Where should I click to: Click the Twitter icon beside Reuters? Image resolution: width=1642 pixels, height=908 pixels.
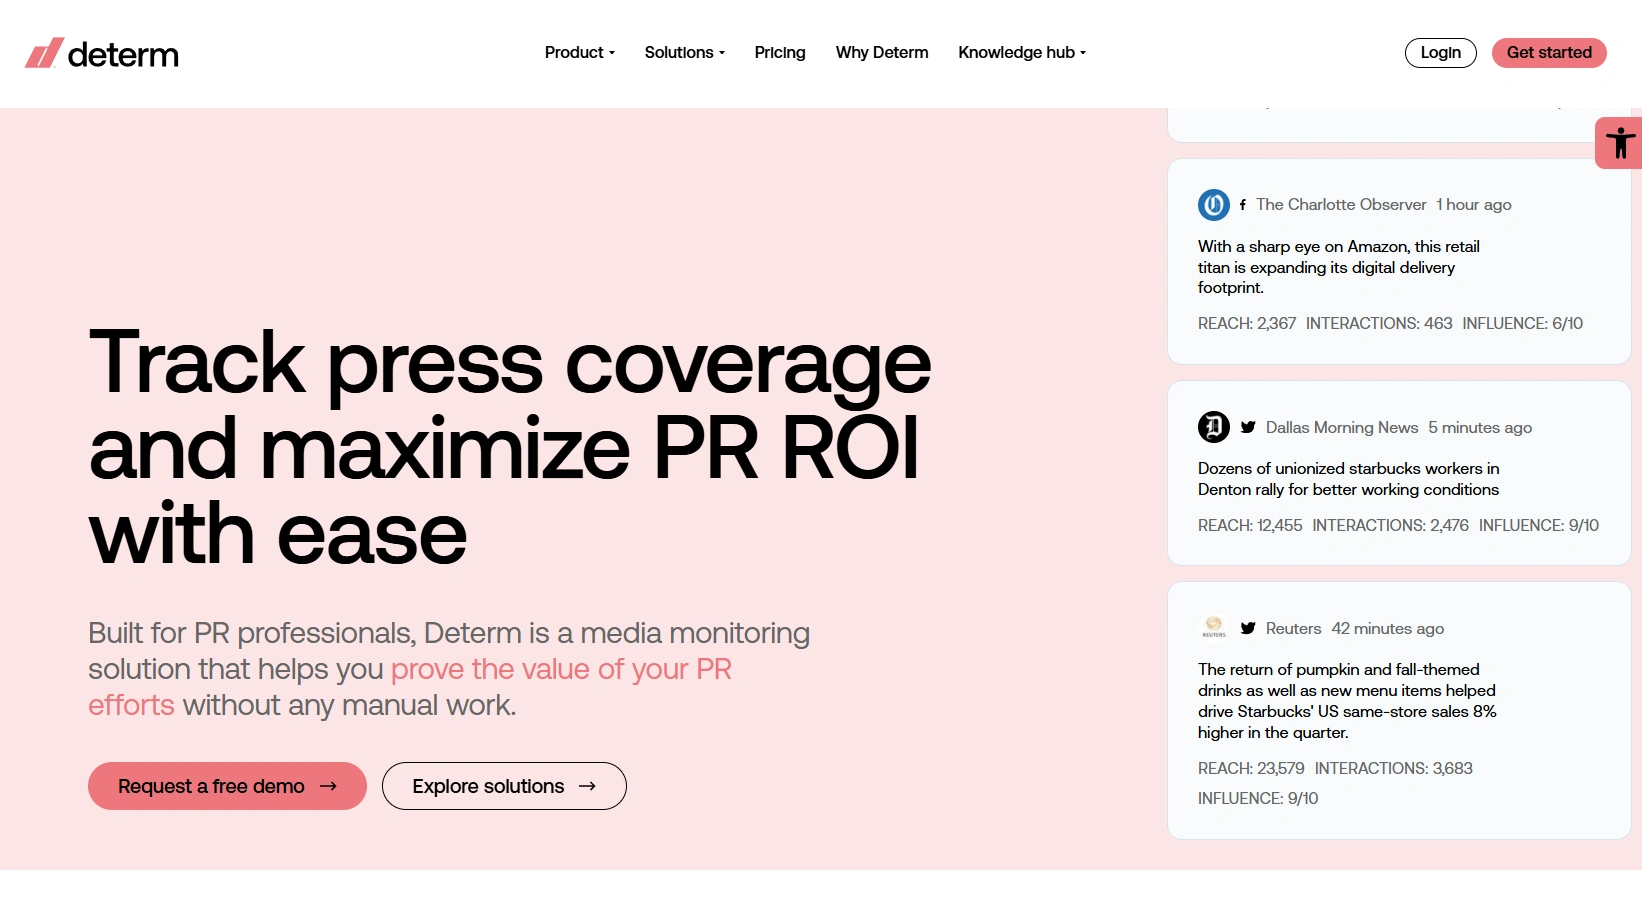1248,628
